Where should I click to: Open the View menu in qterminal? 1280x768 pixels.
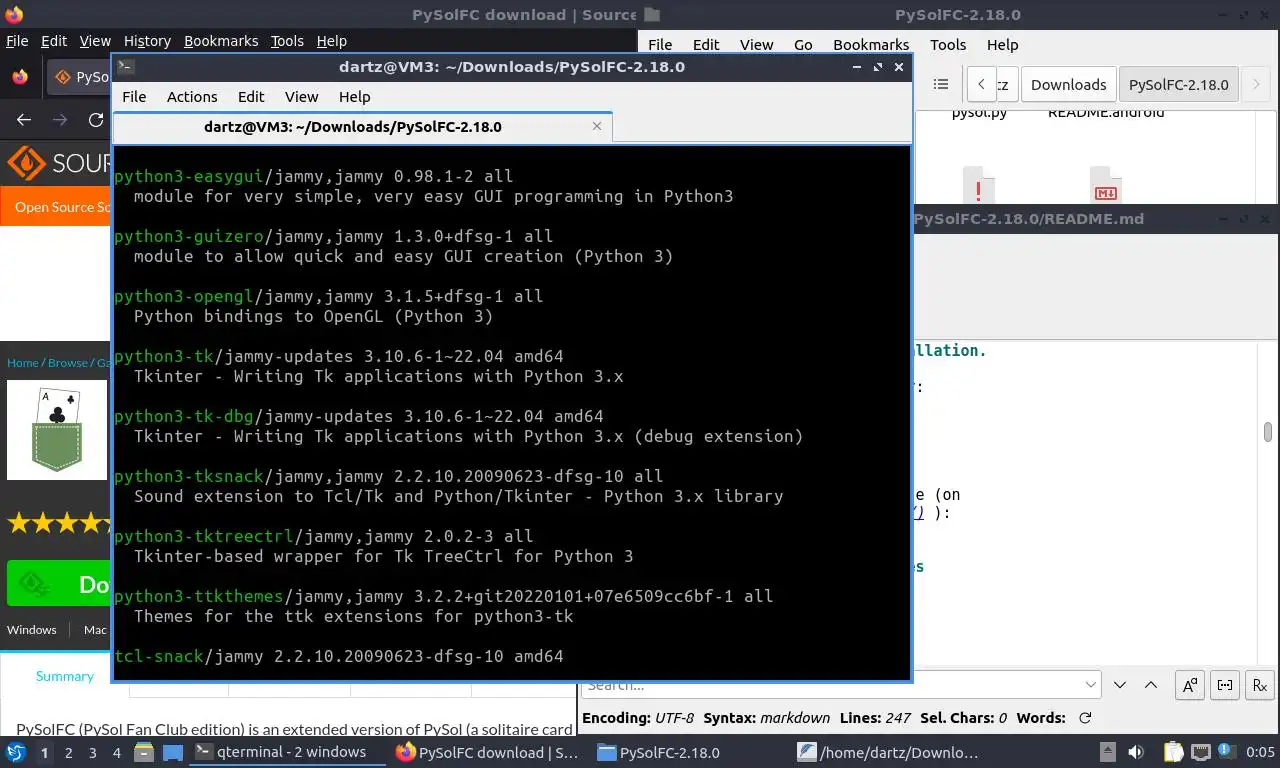(x=301, y=97)
